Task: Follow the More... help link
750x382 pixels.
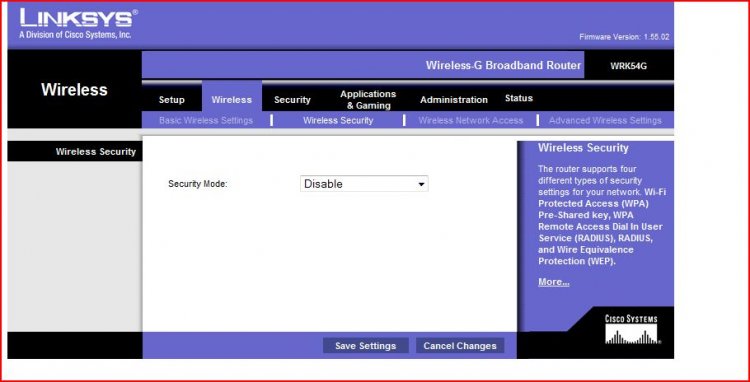Action: point(553,282)
